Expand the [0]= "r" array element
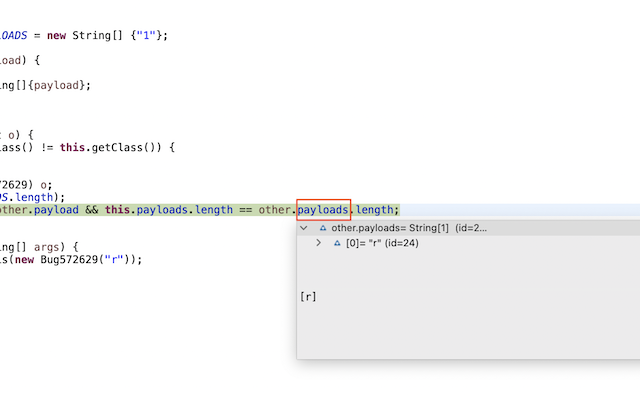 point(318,243)
